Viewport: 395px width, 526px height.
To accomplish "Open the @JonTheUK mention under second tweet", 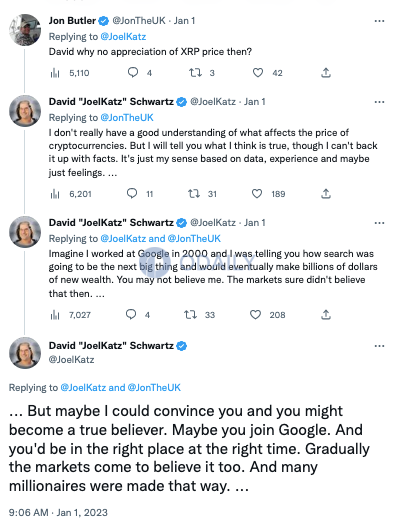I will [127, 118].
